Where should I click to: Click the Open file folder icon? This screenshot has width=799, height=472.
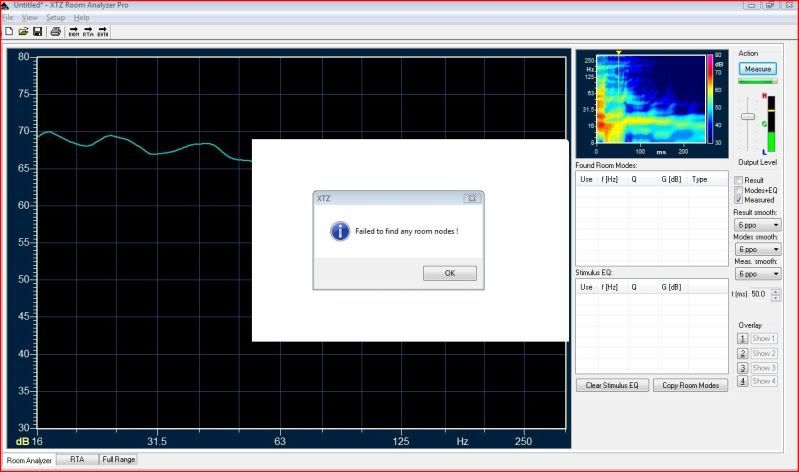pyautogui.click(x=23, y=32)
